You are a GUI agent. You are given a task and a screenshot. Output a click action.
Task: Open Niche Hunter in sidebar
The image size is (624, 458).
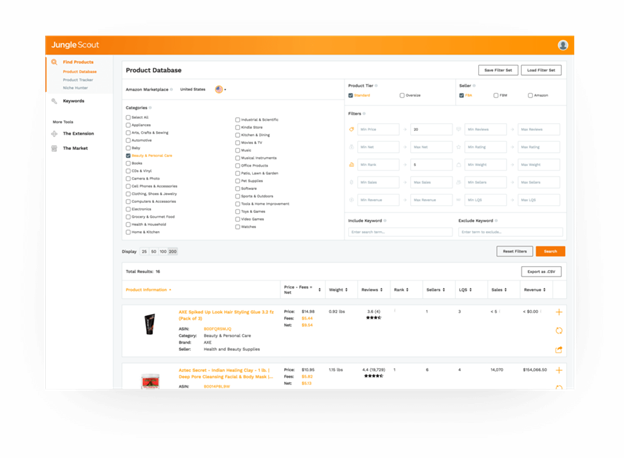click(75, 88)
